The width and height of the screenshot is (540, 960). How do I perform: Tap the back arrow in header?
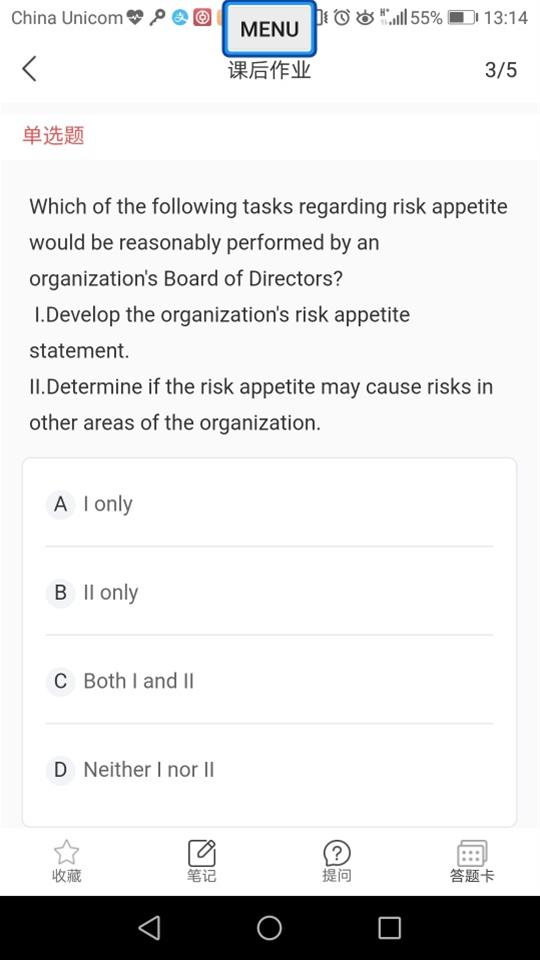click(29, 69)
